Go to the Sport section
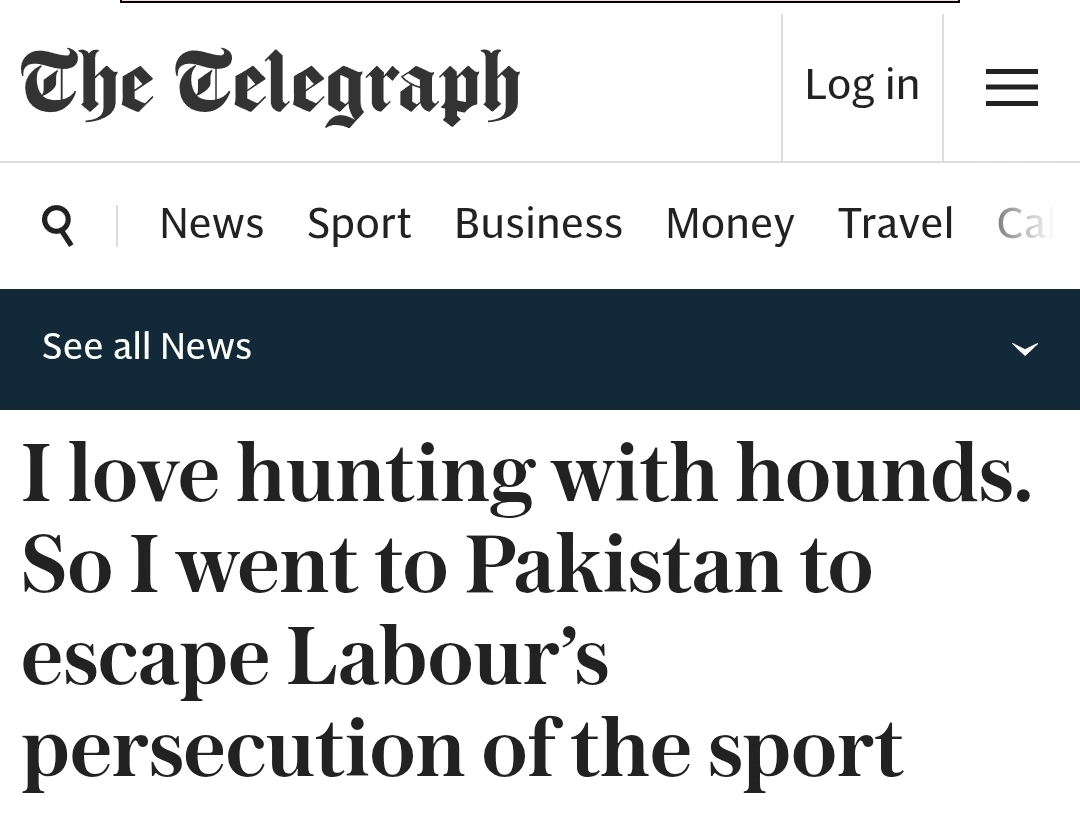Image resolution: width=1080 pixels, height=822 pixels. [x=359, y=223]
